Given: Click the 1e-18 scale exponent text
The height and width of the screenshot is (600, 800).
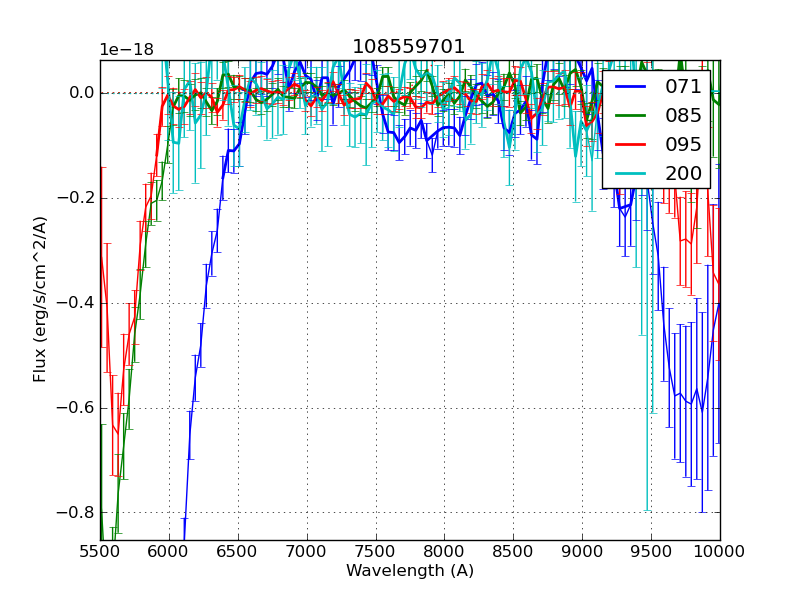Looking at the screenshot, I should [125, 50].
